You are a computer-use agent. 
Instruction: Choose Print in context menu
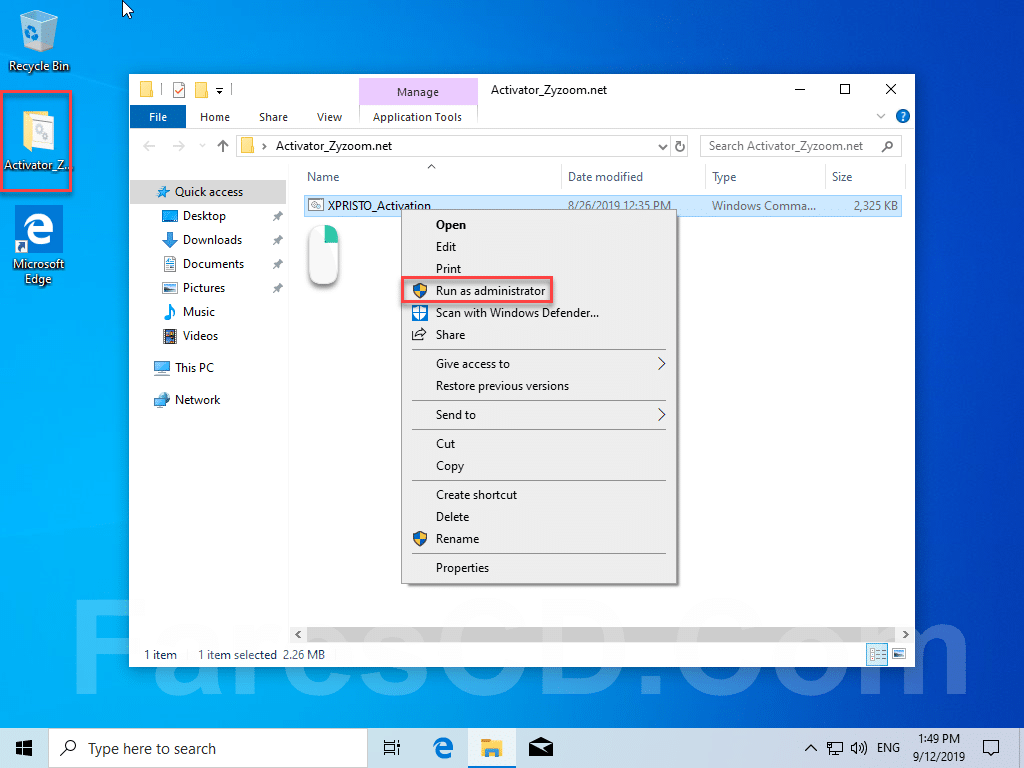[539, 268]
